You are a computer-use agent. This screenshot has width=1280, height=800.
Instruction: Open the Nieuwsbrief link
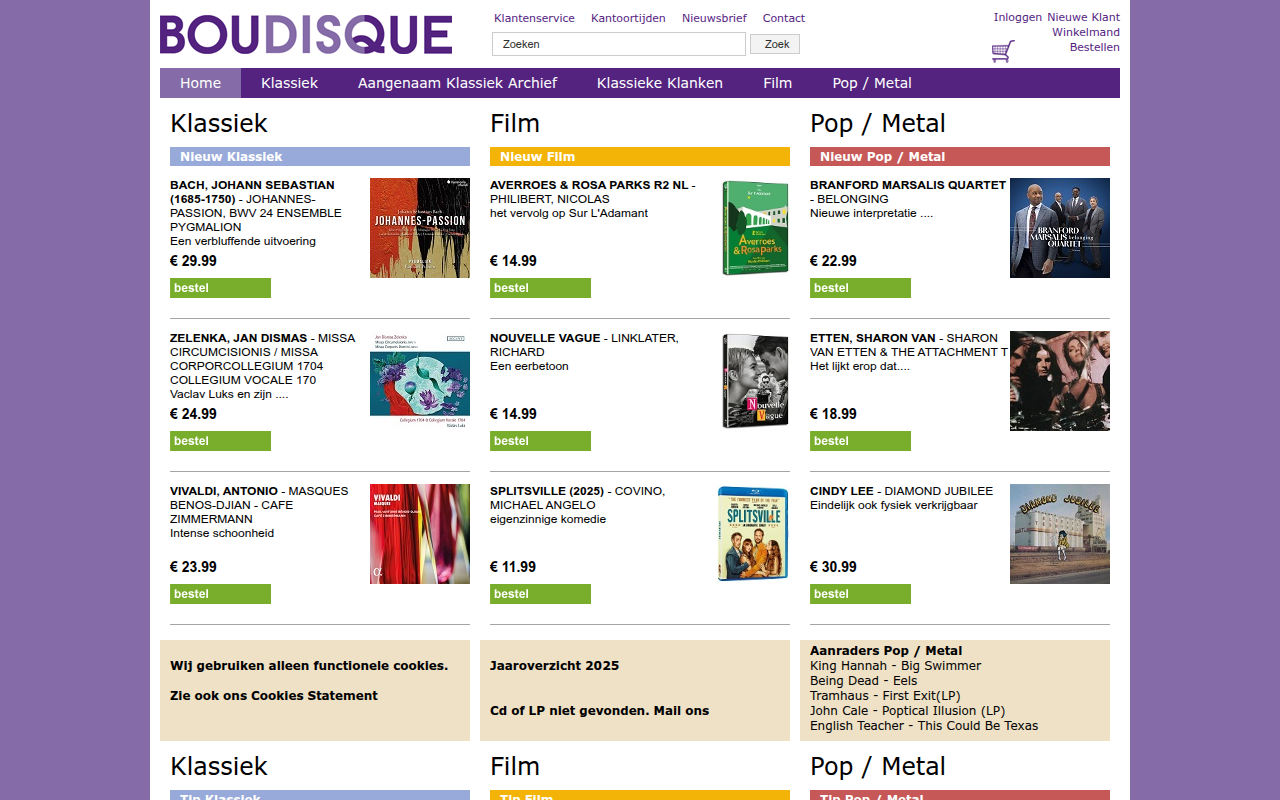(x=714, y=18)
